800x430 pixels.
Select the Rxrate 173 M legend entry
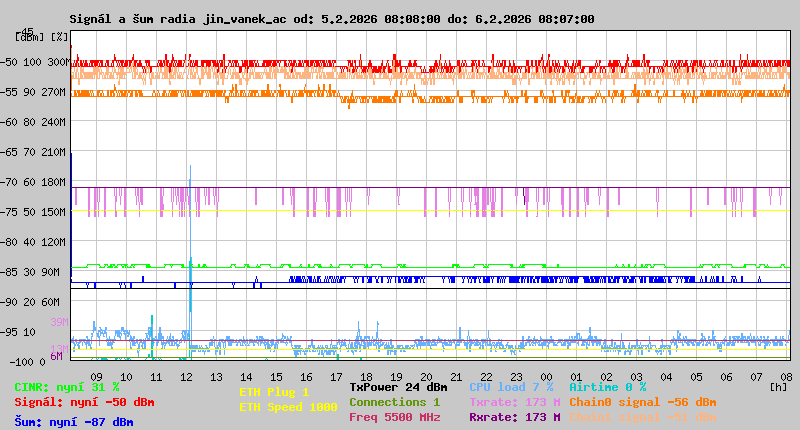[x=514, y=417]
